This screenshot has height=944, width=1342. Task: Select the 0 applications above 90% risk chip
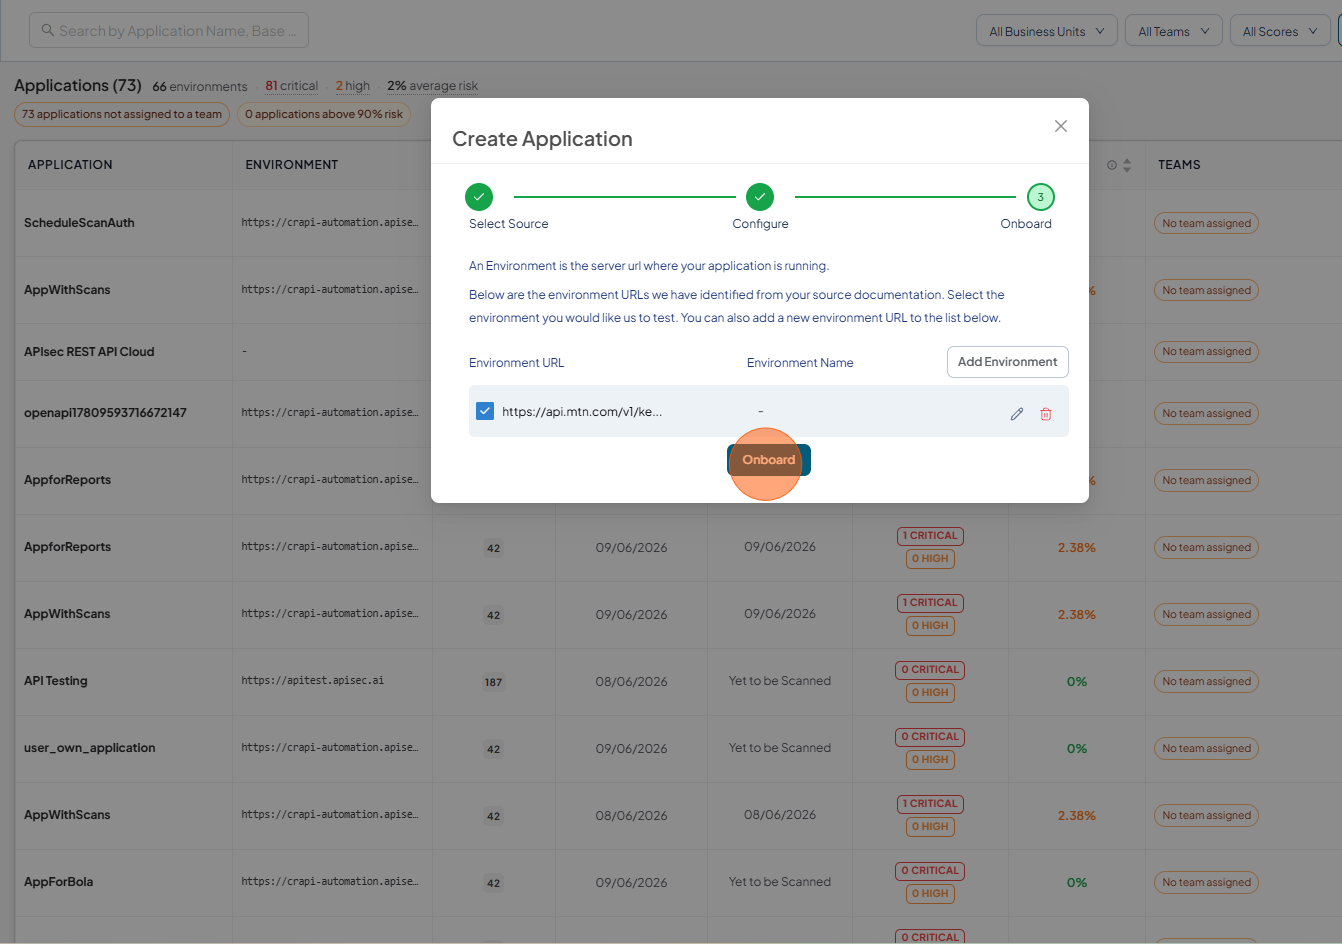click(324, 114)
